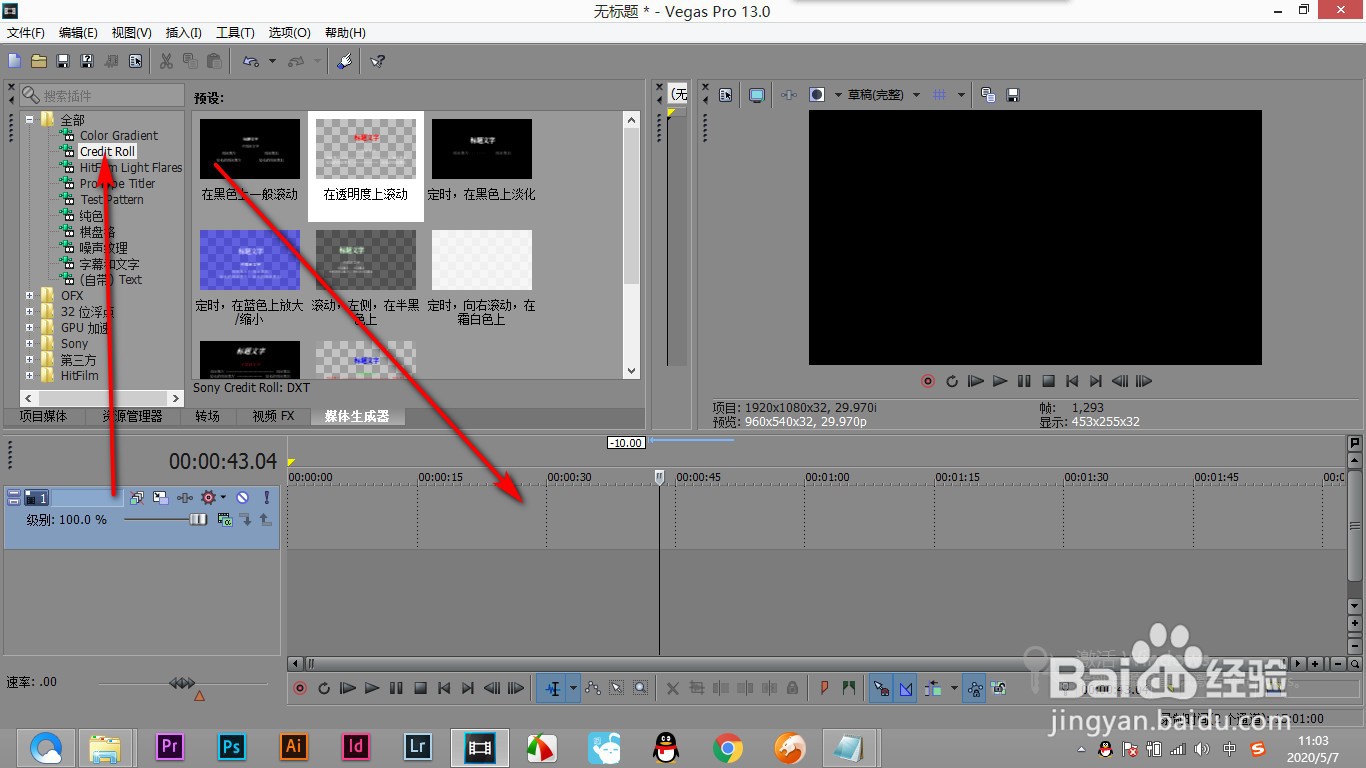Pause playback in the preview window
Screen dimensions: 1366x768
1024,381
